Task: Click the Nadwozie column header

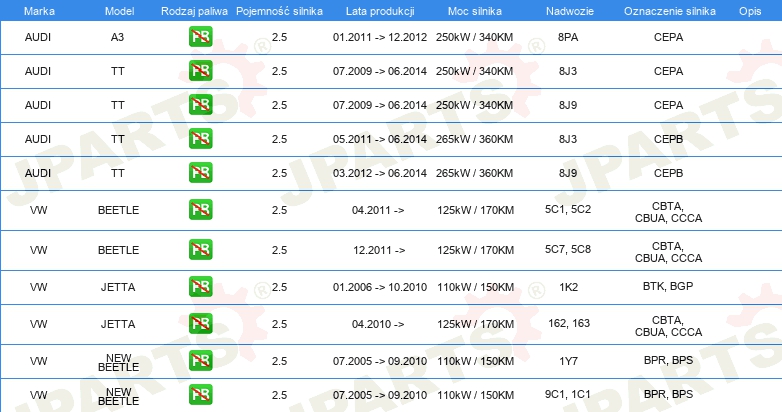Action: coord(570,11)
